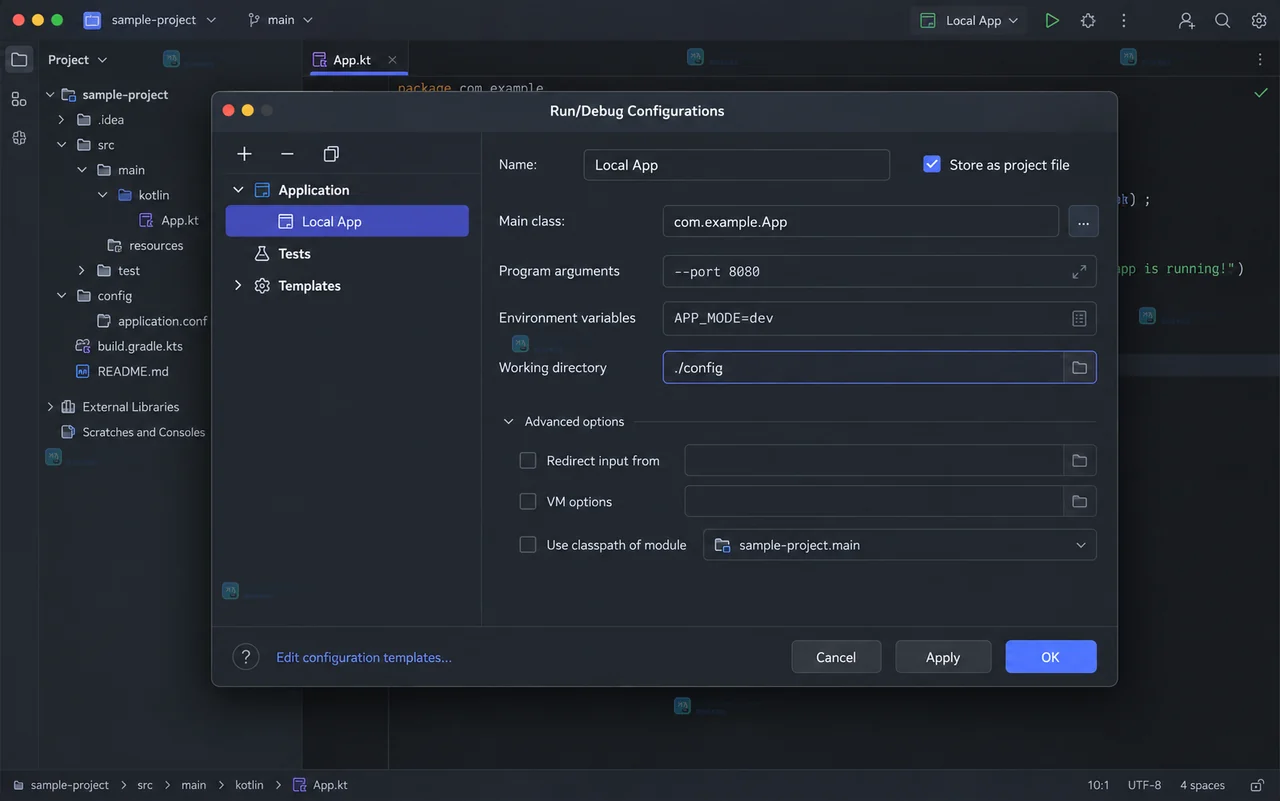Open the sample-project dropdown in title bar
This screenshot has height=801, width=1280.
163,20
